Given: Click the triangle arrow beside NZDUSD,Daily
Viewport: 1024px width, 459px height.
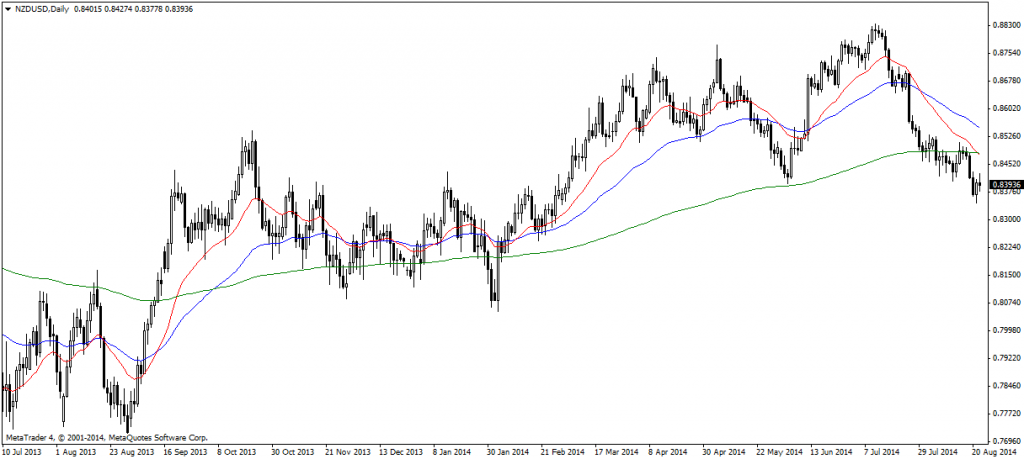Looking at the screenshot, I should pyautogui.click(x=8, y=8).
